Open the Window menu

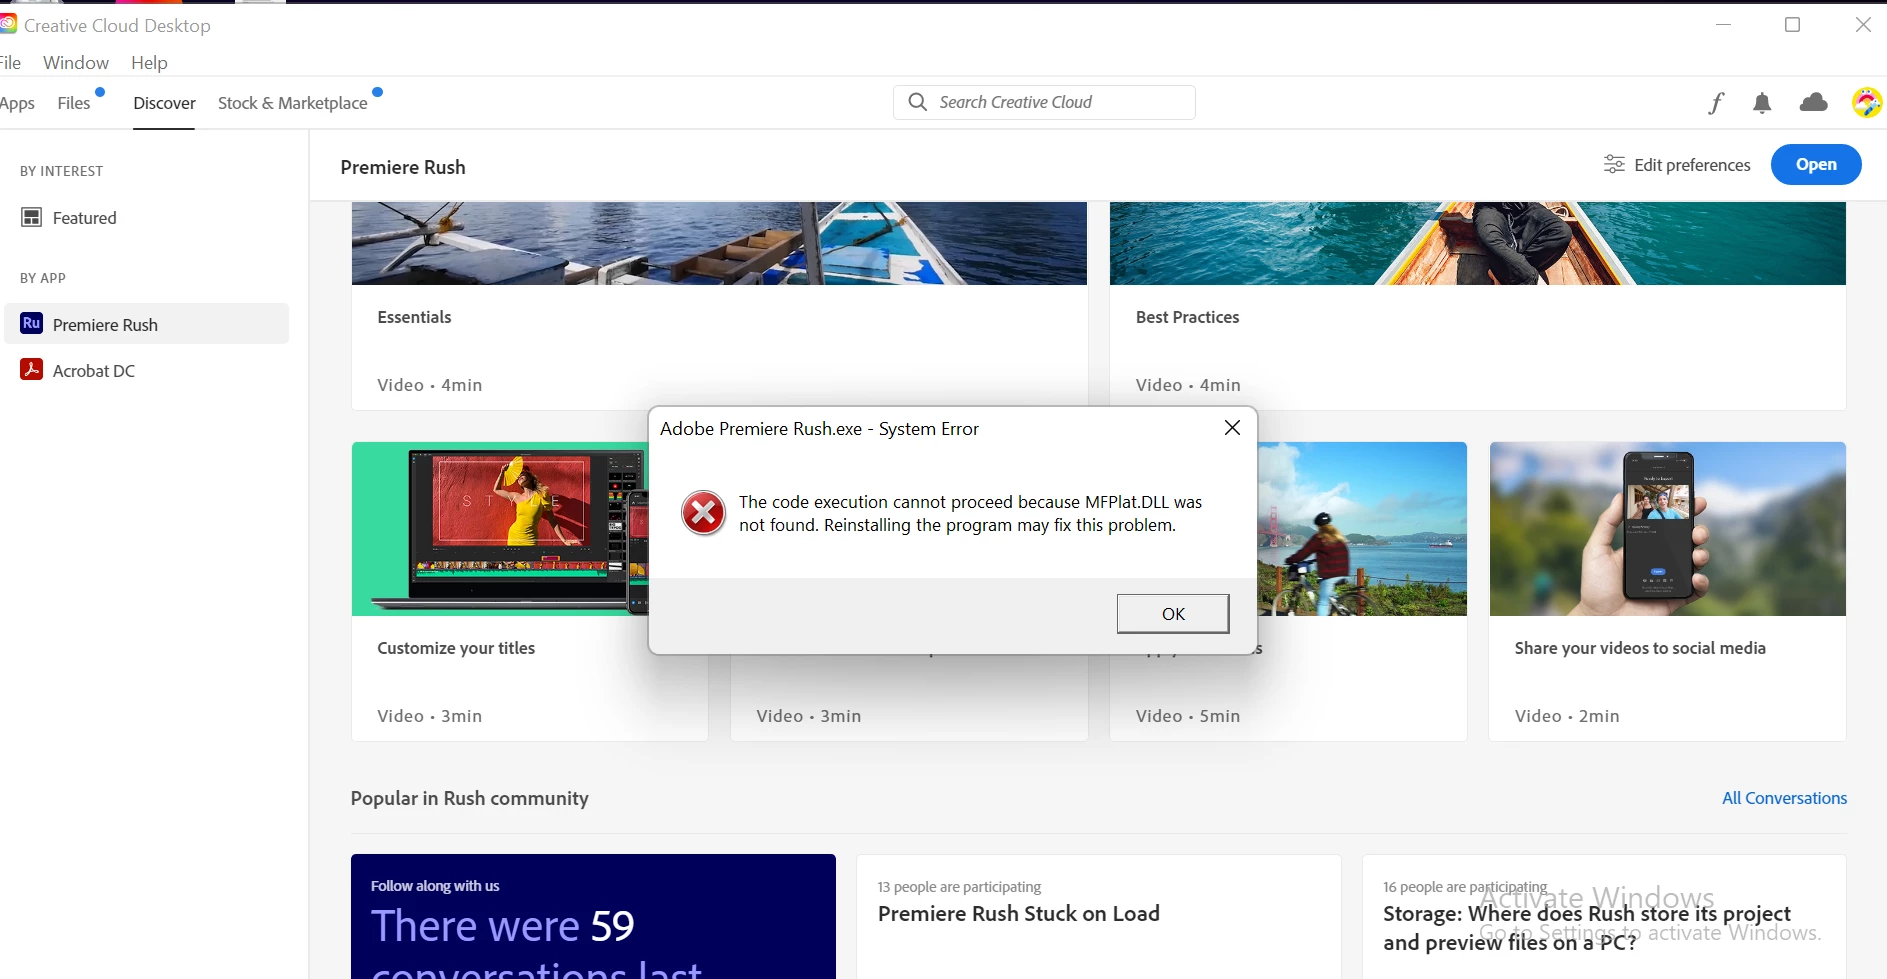[76, 63]
